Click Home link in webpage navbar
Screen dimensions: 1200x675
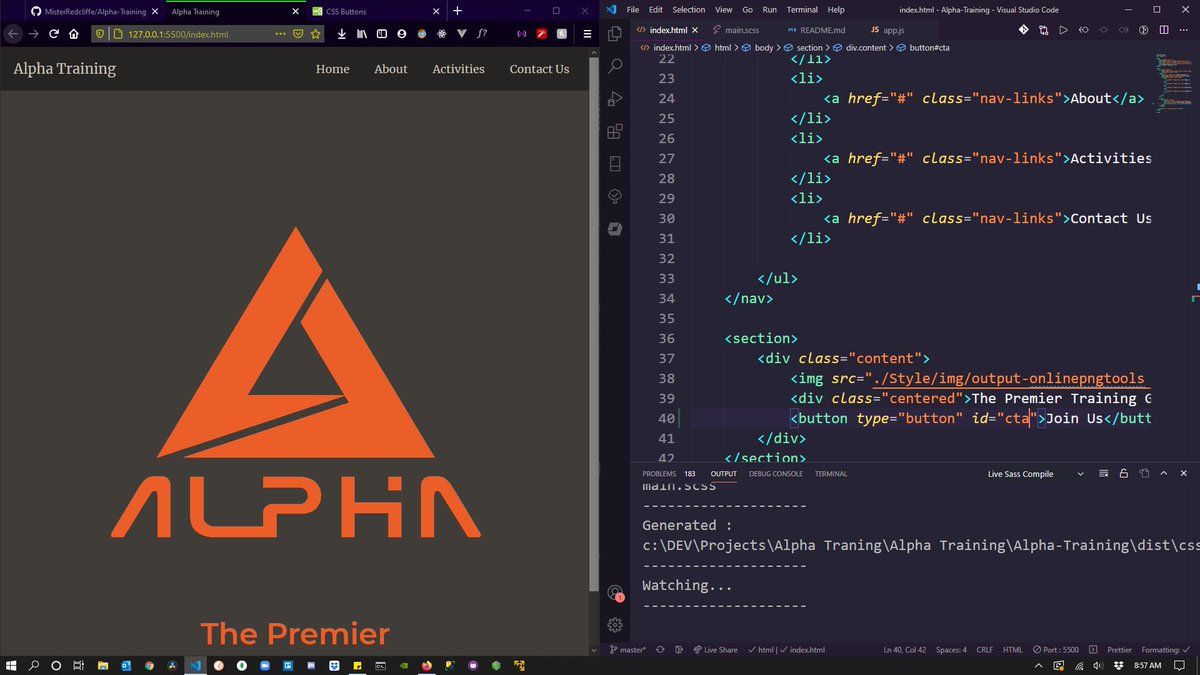point(333,69)
